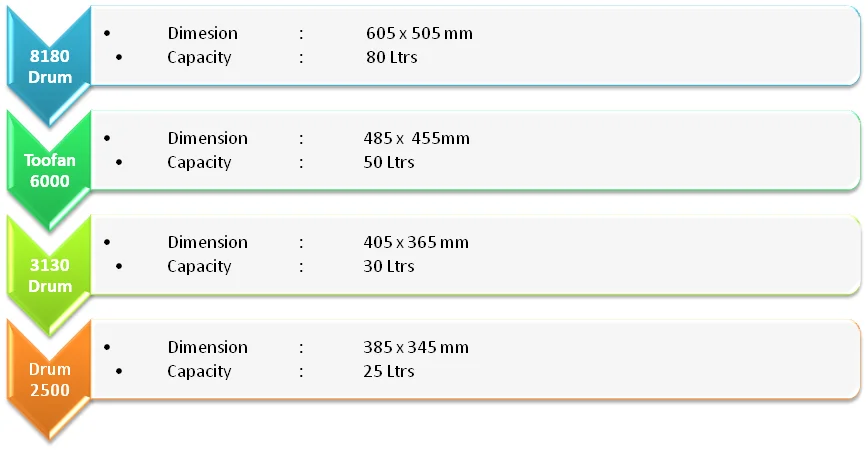The height and width of the screenshot is (452, 868).
Task: Select the Capacity label in 8180 Drum row
Action: 199,57
